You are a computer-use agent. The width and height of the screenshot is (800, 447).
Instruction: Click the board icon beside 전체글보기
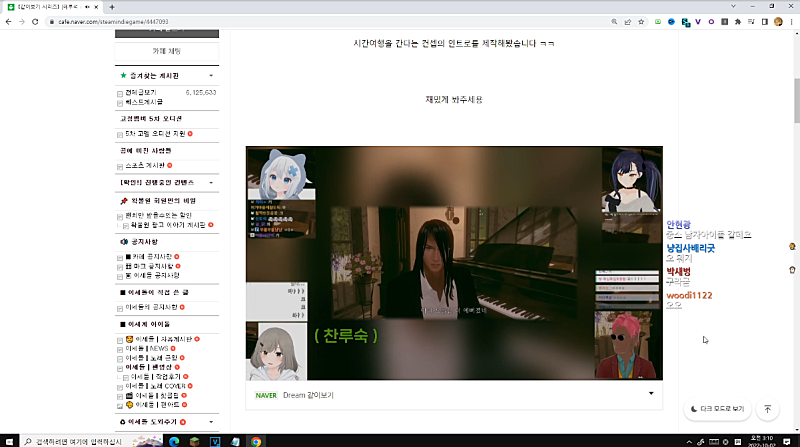[x=120, y=93]
